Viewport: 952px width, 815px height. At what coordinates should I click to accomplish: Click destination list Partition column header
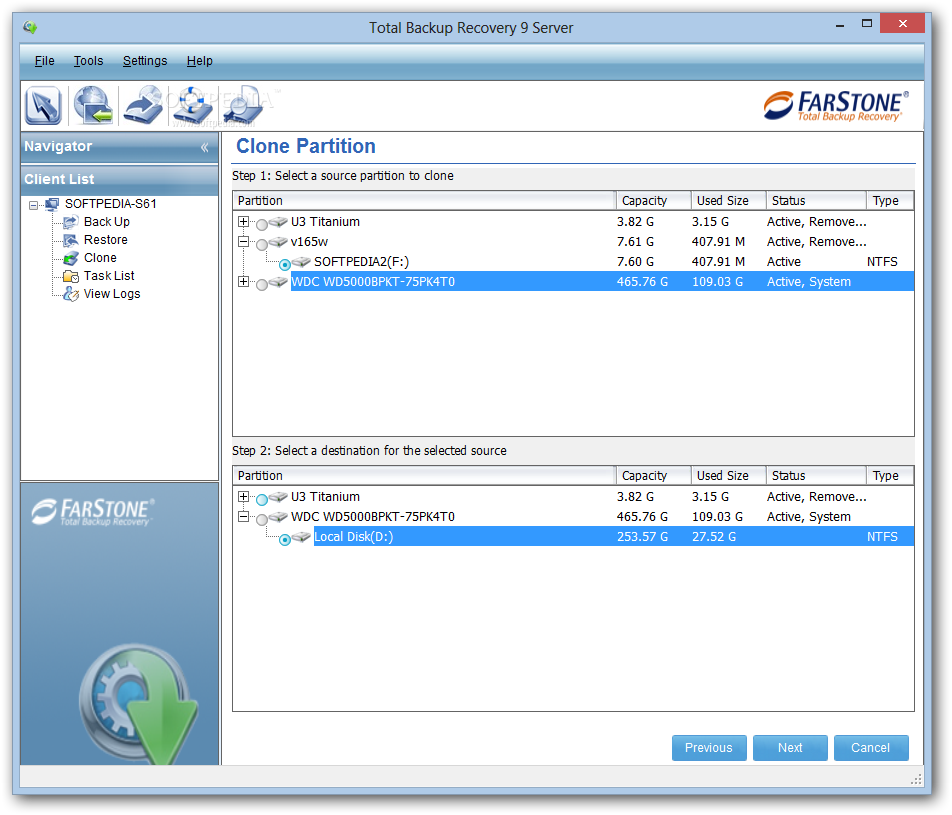pyautogui.click(x=424, y=476)
